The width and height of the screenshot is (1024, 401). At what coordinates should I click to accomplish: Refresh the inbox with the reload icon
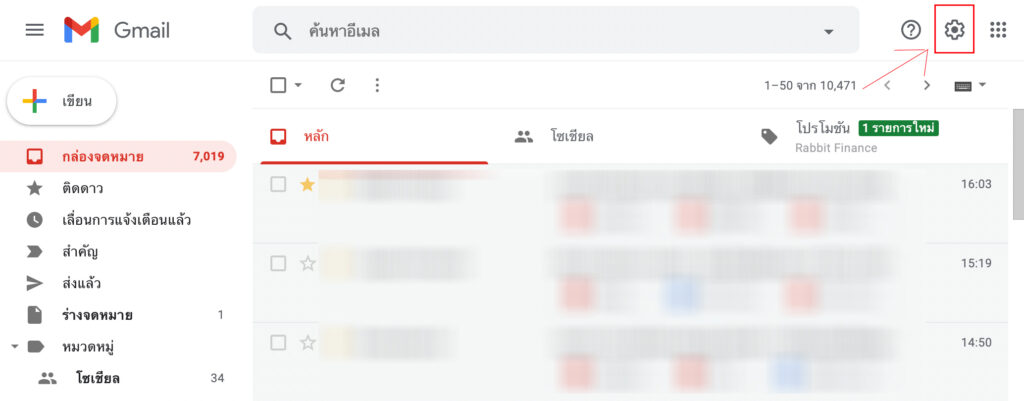pyautogui.click(x=337, y=85)
